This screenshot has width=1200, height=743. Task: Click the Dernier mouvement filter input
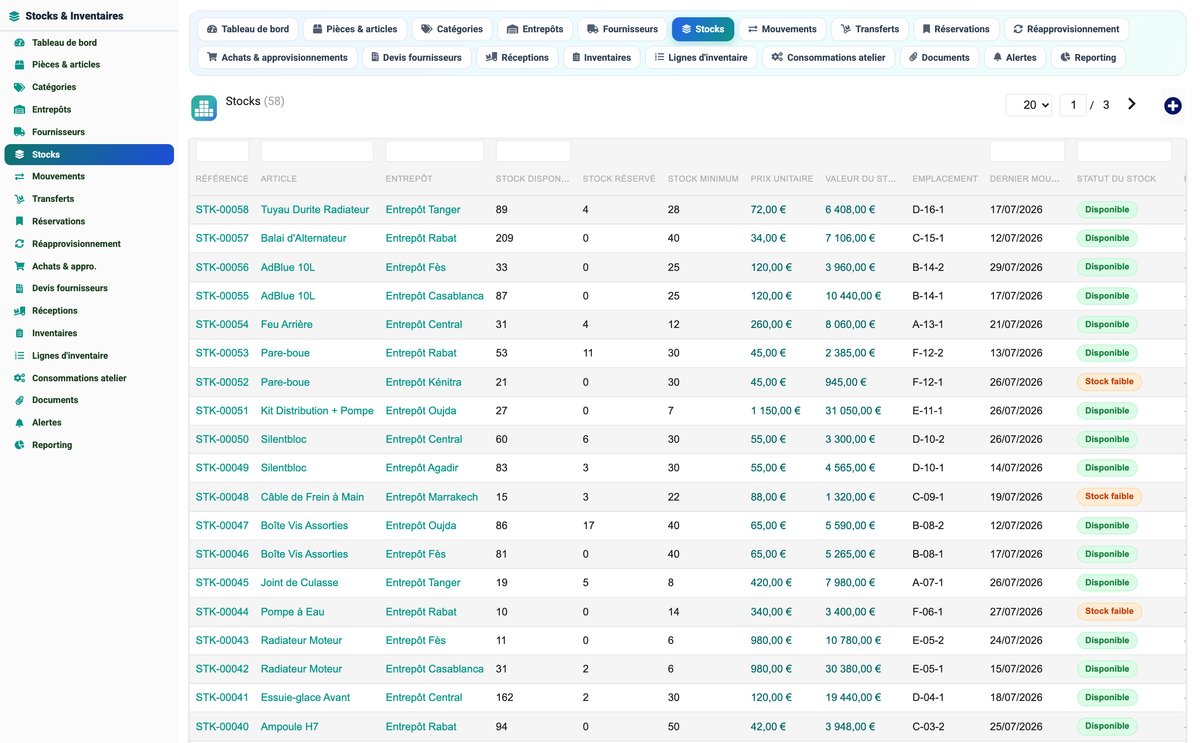pos(1027,151)
